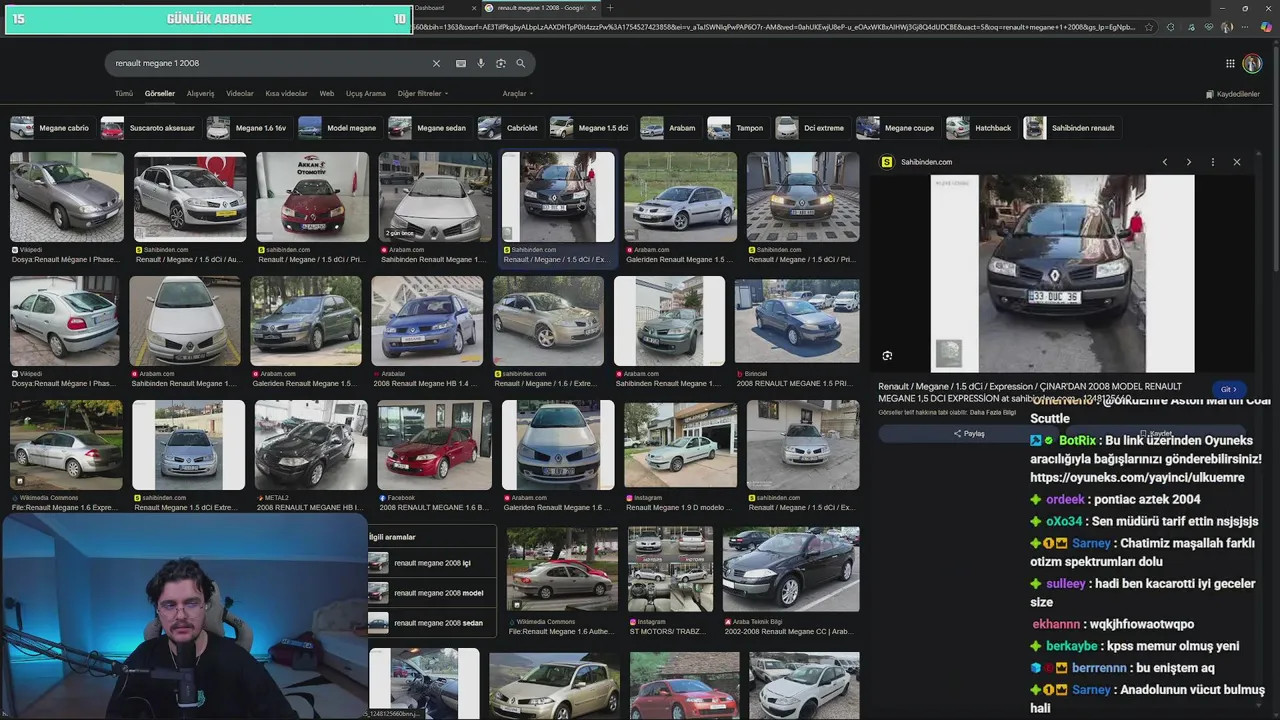Image resolution: width=1280 pixels, height=720 pixels.
Task: Select the Görseller tab
Action: [160, 93]
